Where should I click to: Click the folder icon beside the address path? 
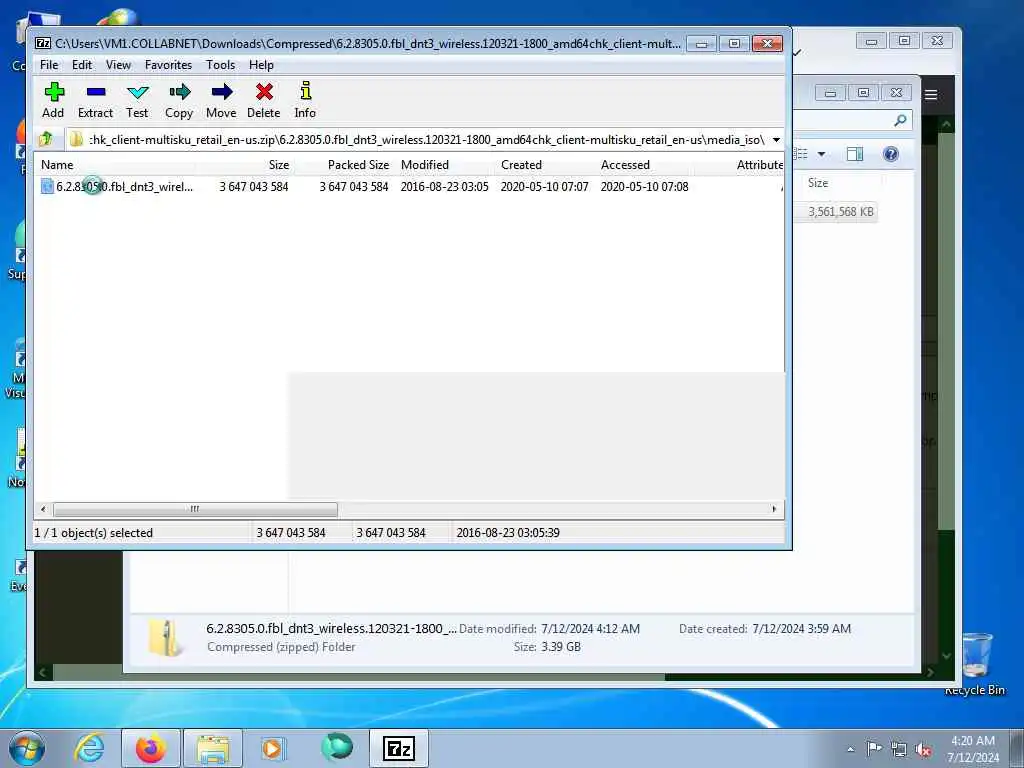(x=76, y=139)
